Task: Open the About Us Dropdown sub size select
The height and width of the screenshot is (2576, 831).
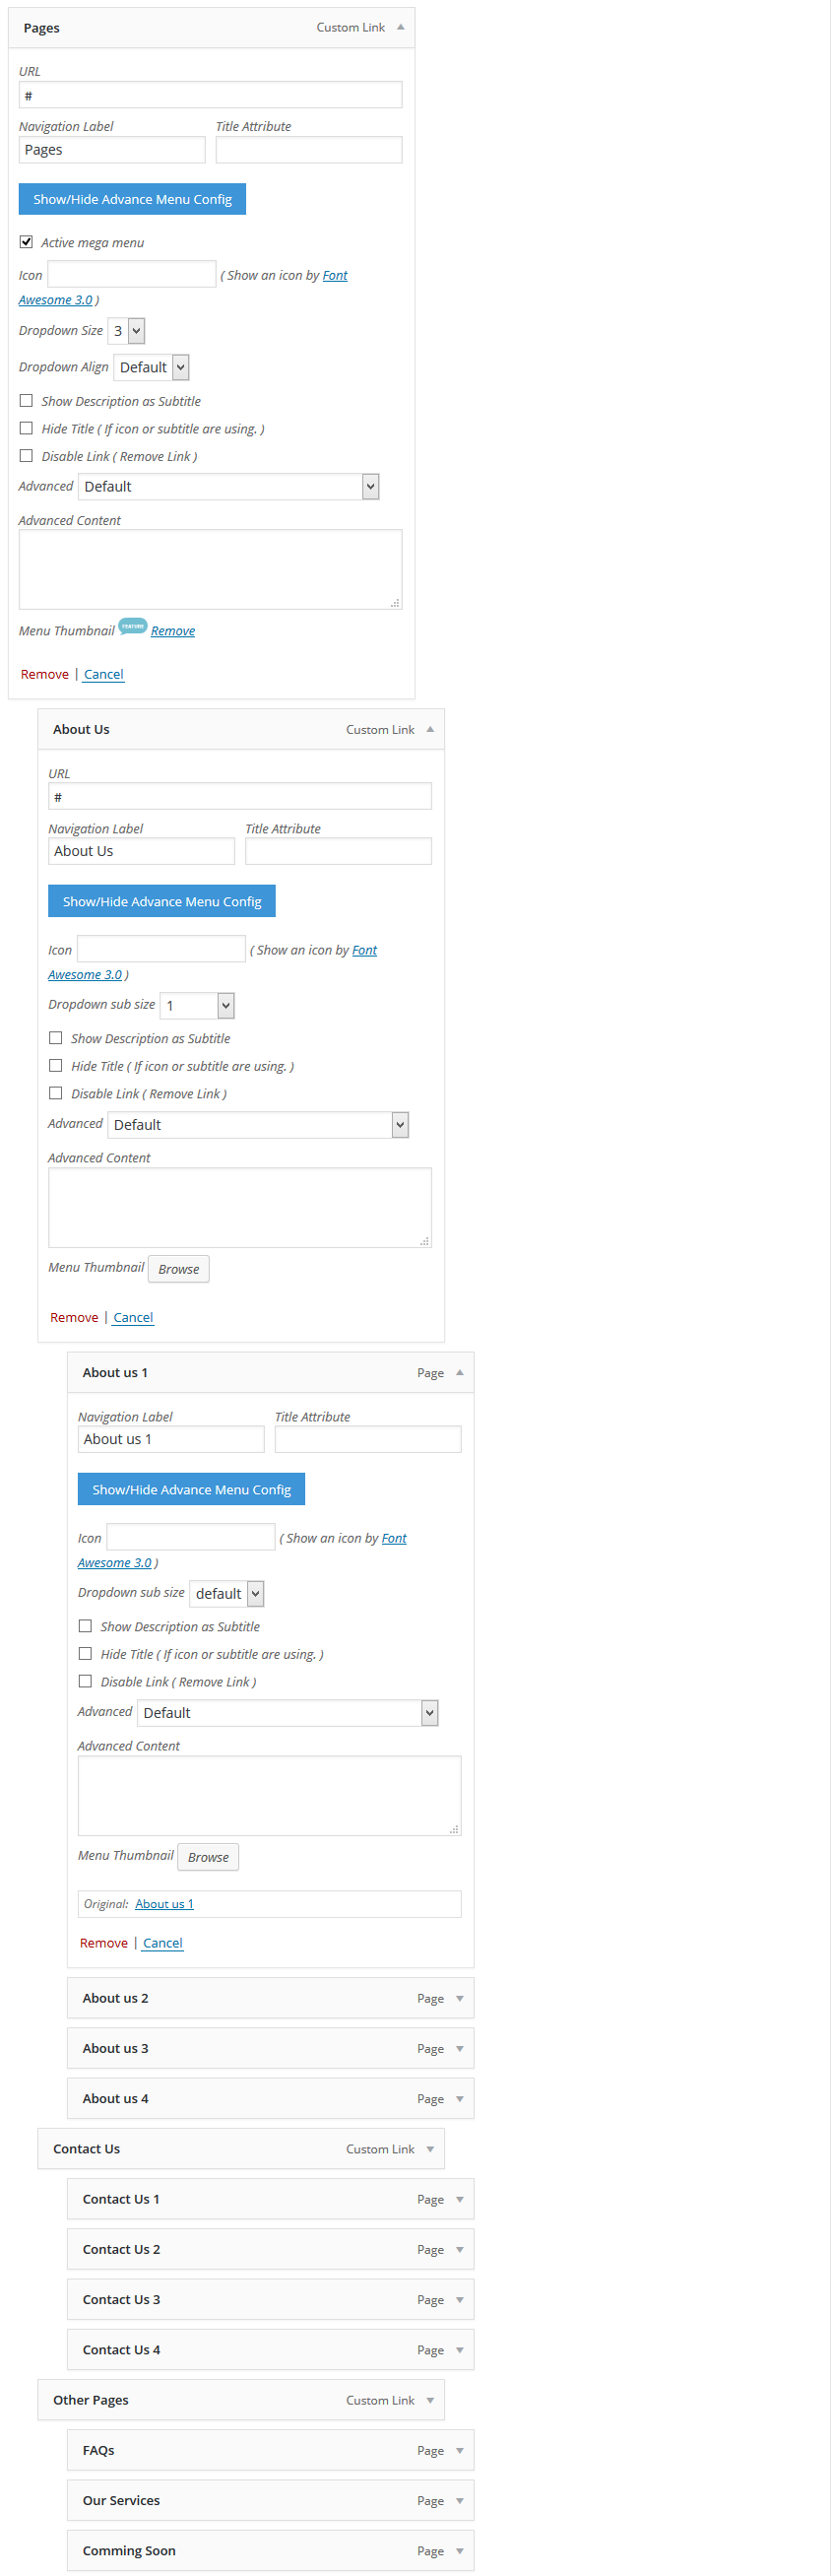Action: click(x=197, y=1005)
